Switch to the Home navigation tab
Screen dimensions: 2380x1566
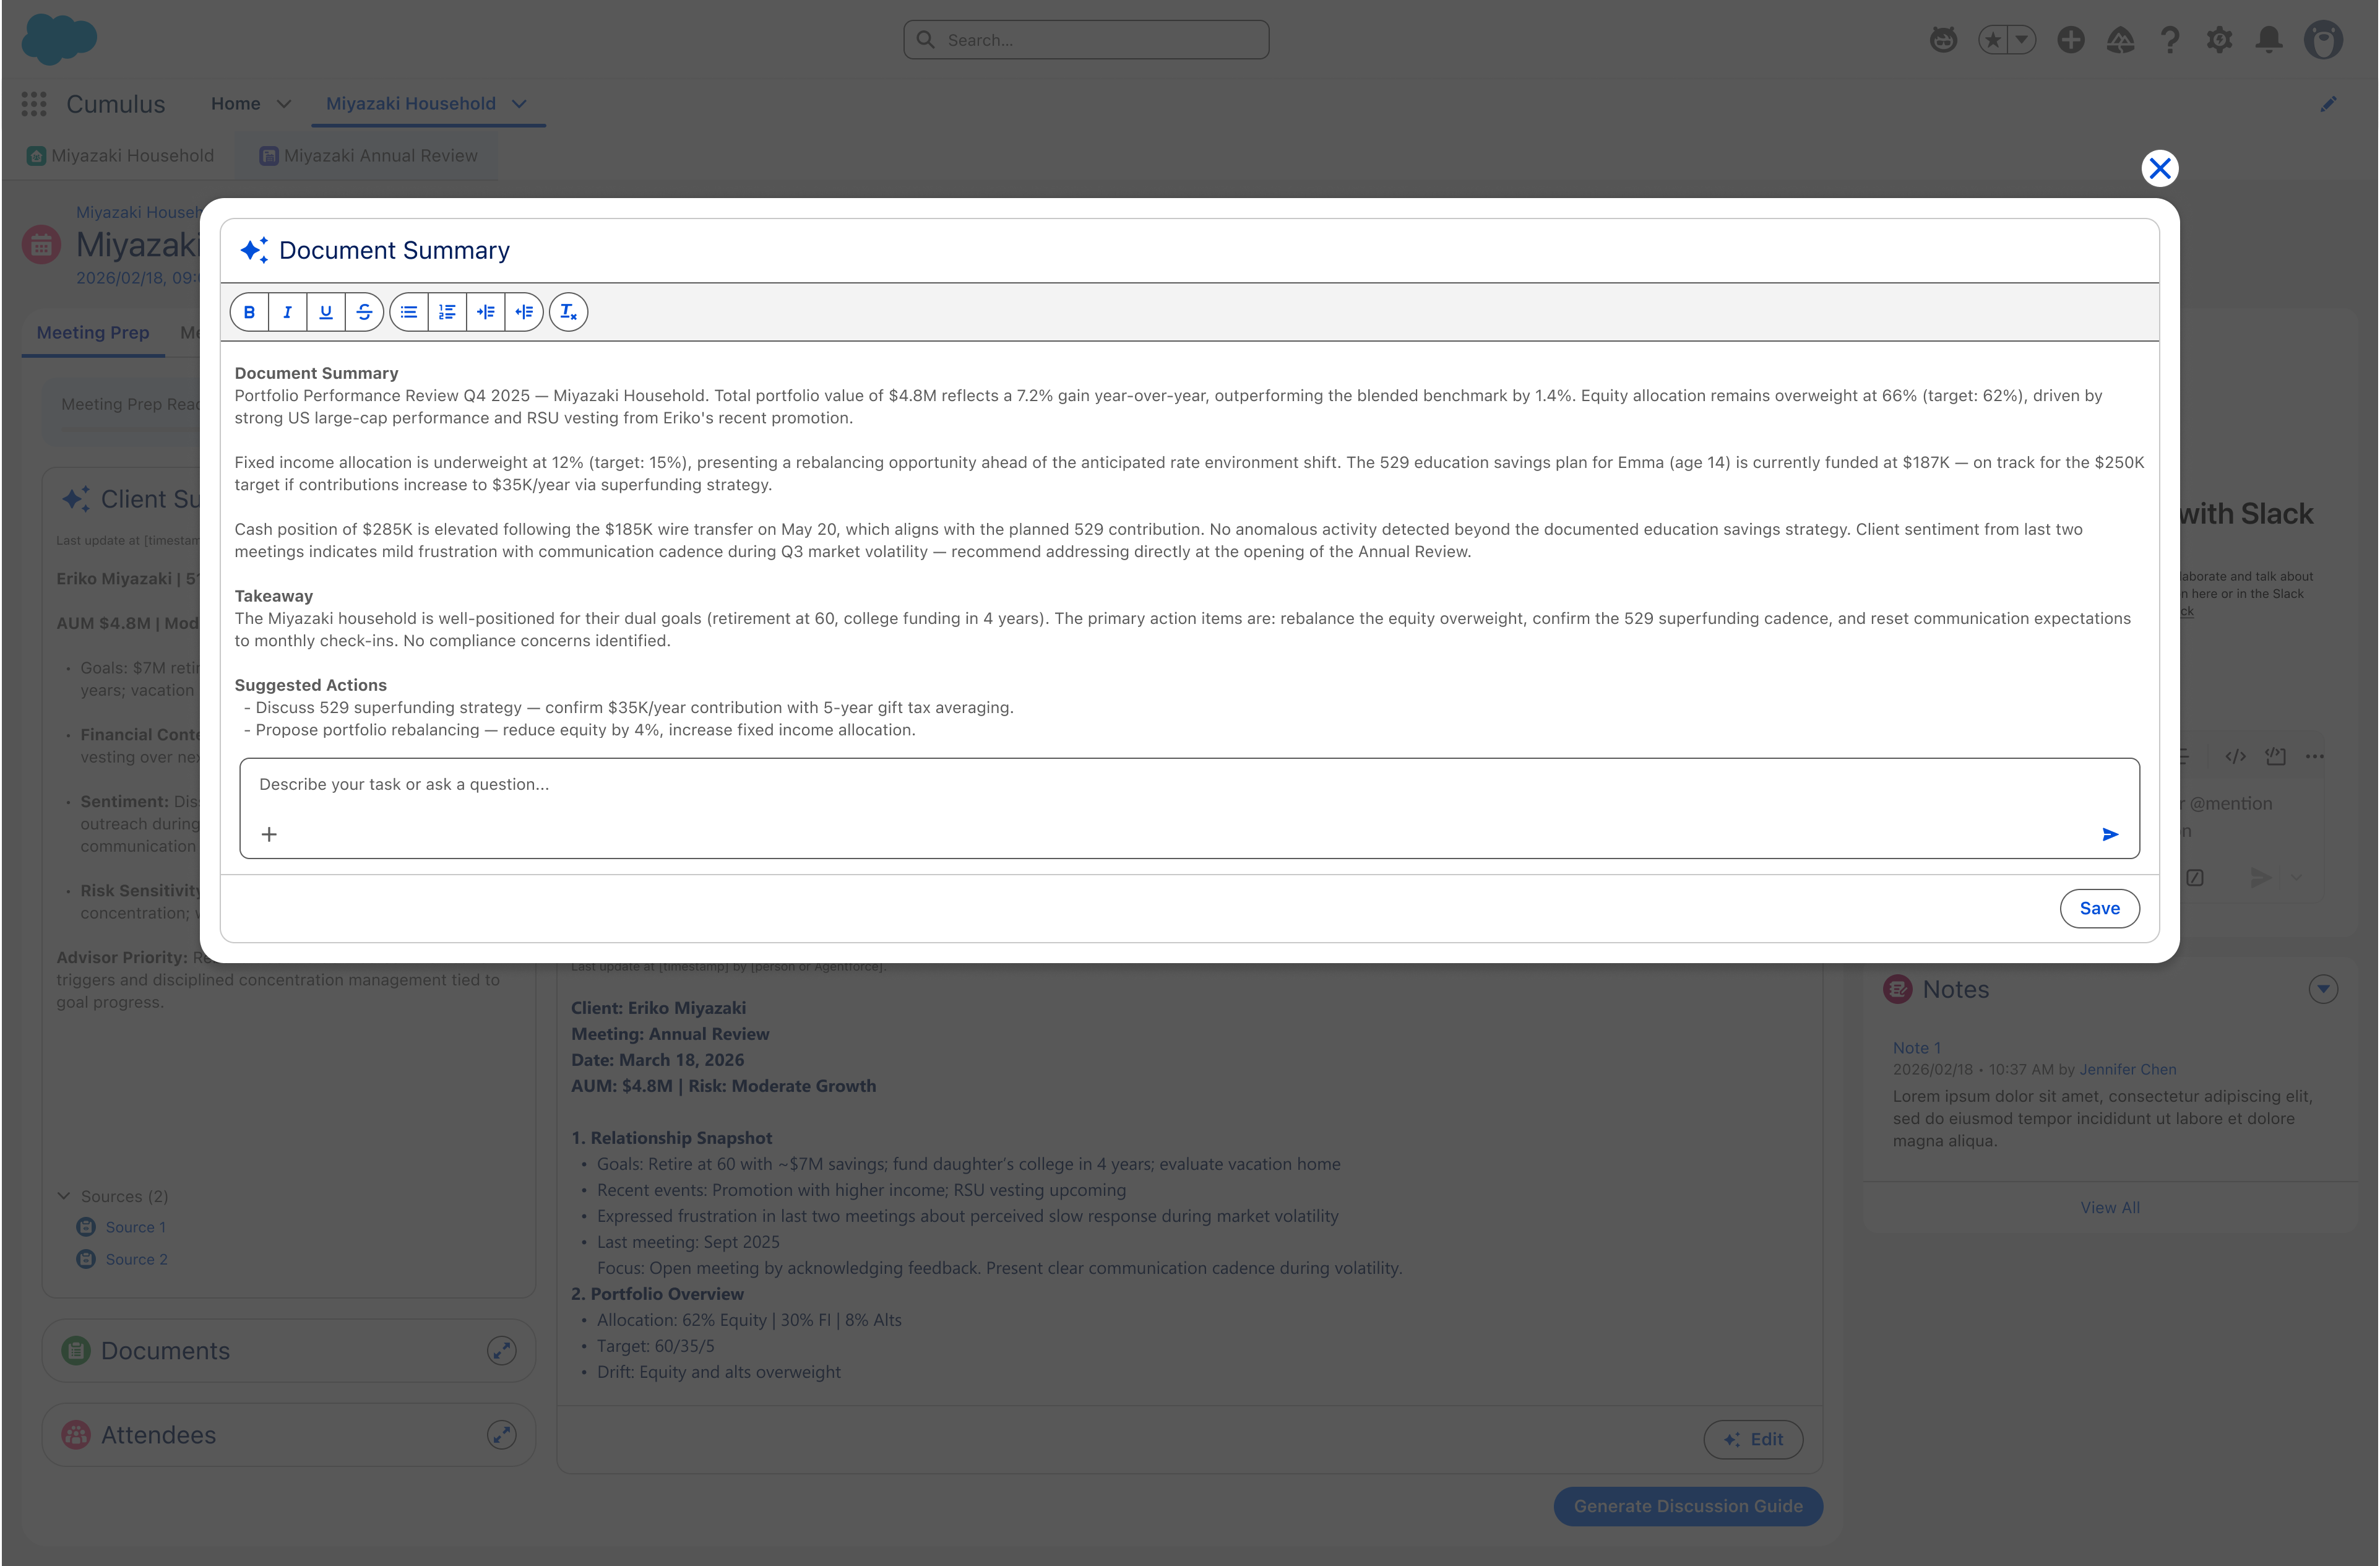236,104
